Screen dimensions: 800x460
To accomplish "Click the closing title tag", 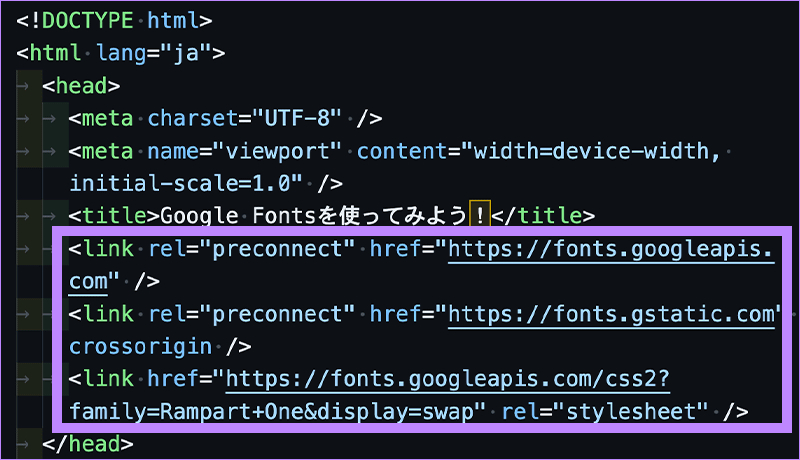I will click(543, 216).
